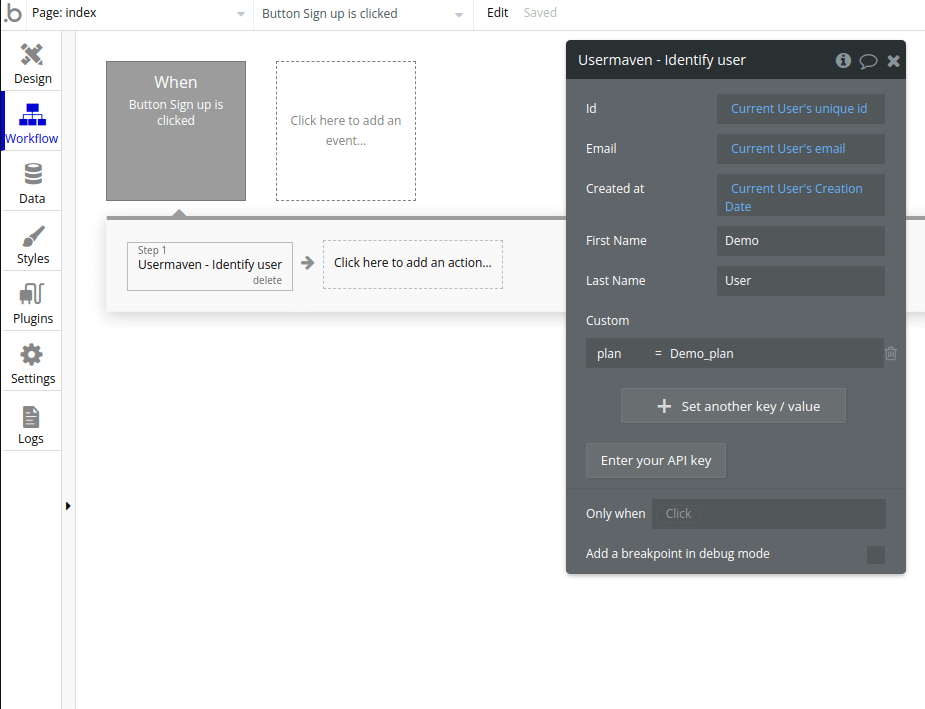Toggle breakpoint in debug mode checkbox

[x=875, y=554]
